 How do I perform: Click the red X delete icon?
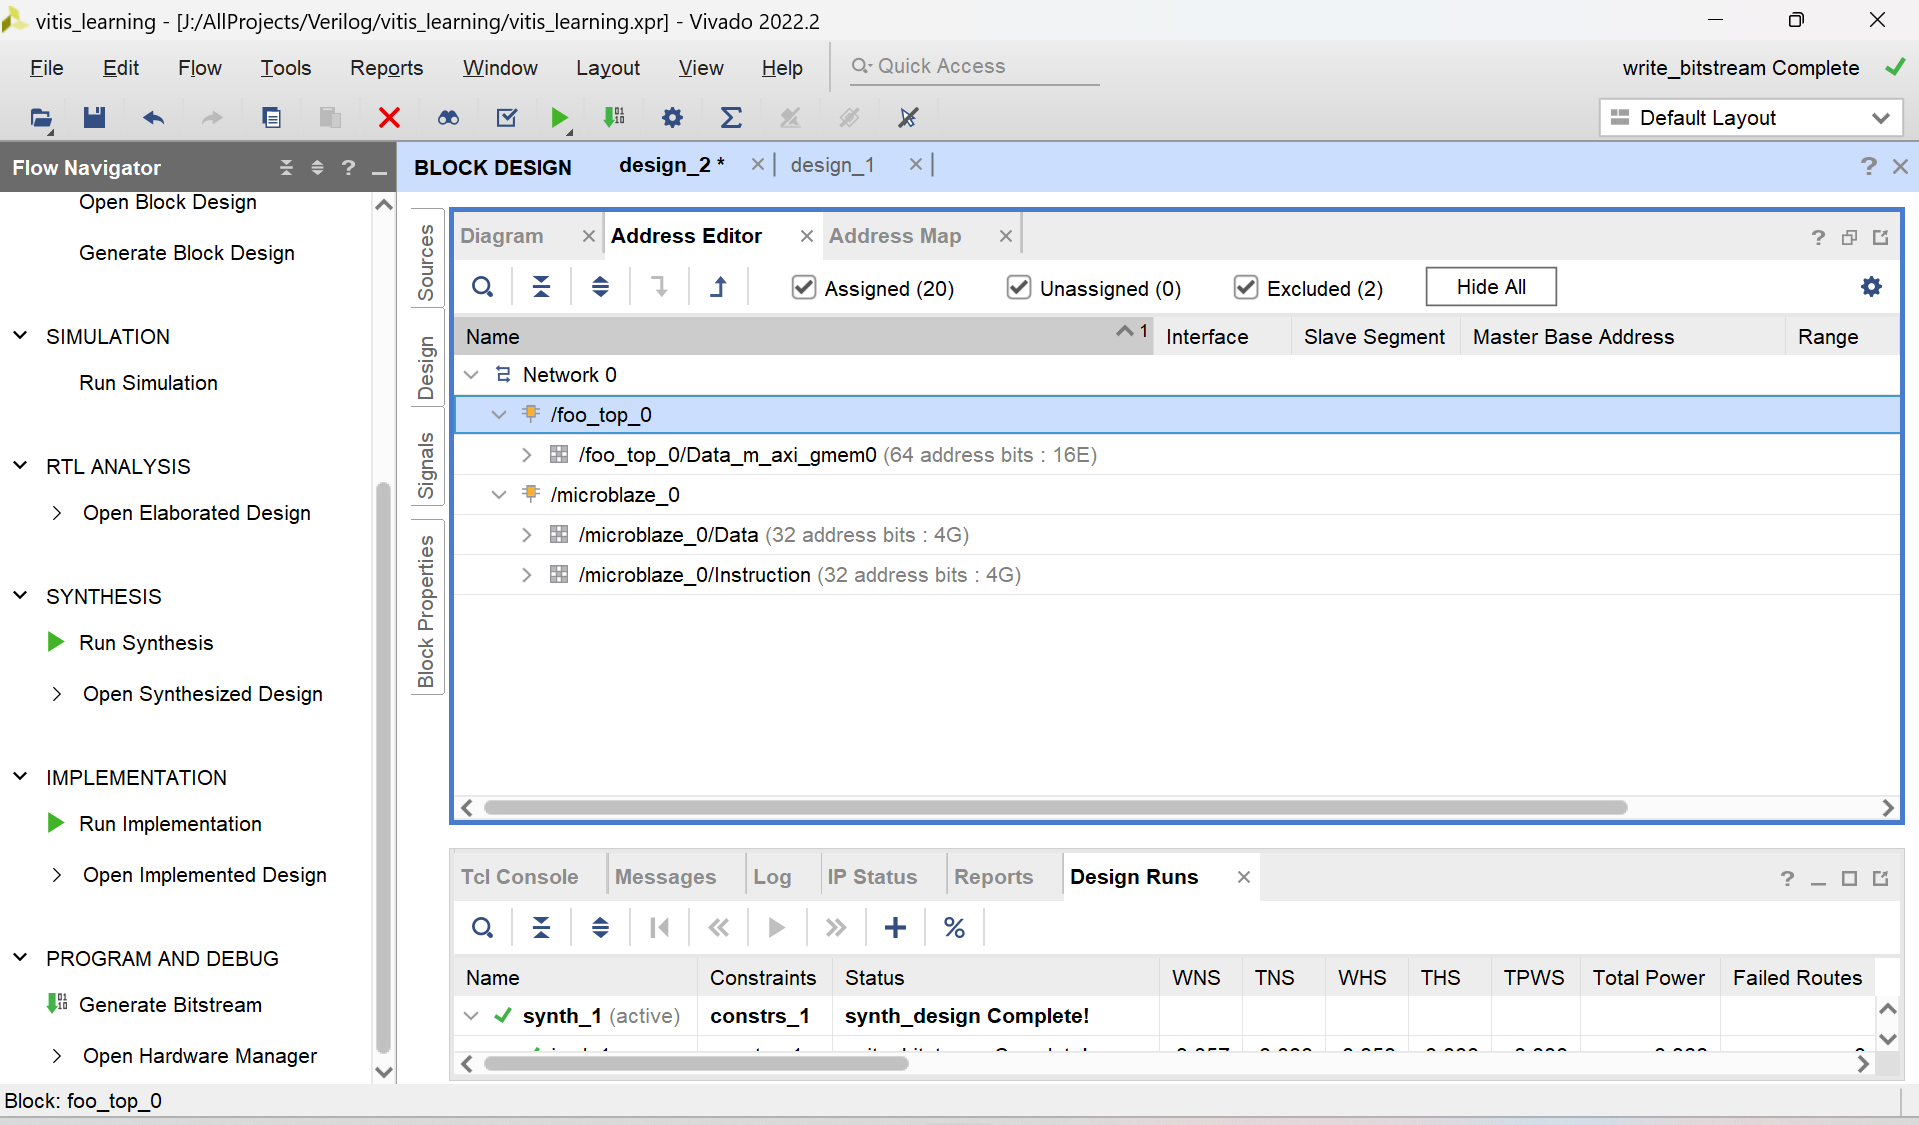(x=389, y=118)
